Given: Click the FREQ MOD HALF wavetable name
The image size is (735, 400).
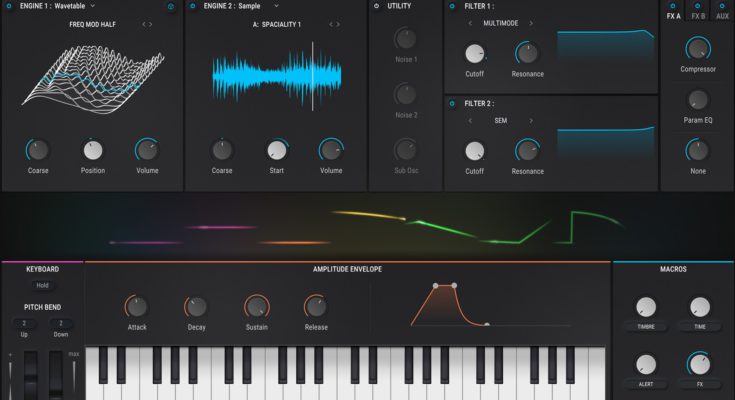Looking at the screenshot, I should pyautogui.click(x=92, y=23).
